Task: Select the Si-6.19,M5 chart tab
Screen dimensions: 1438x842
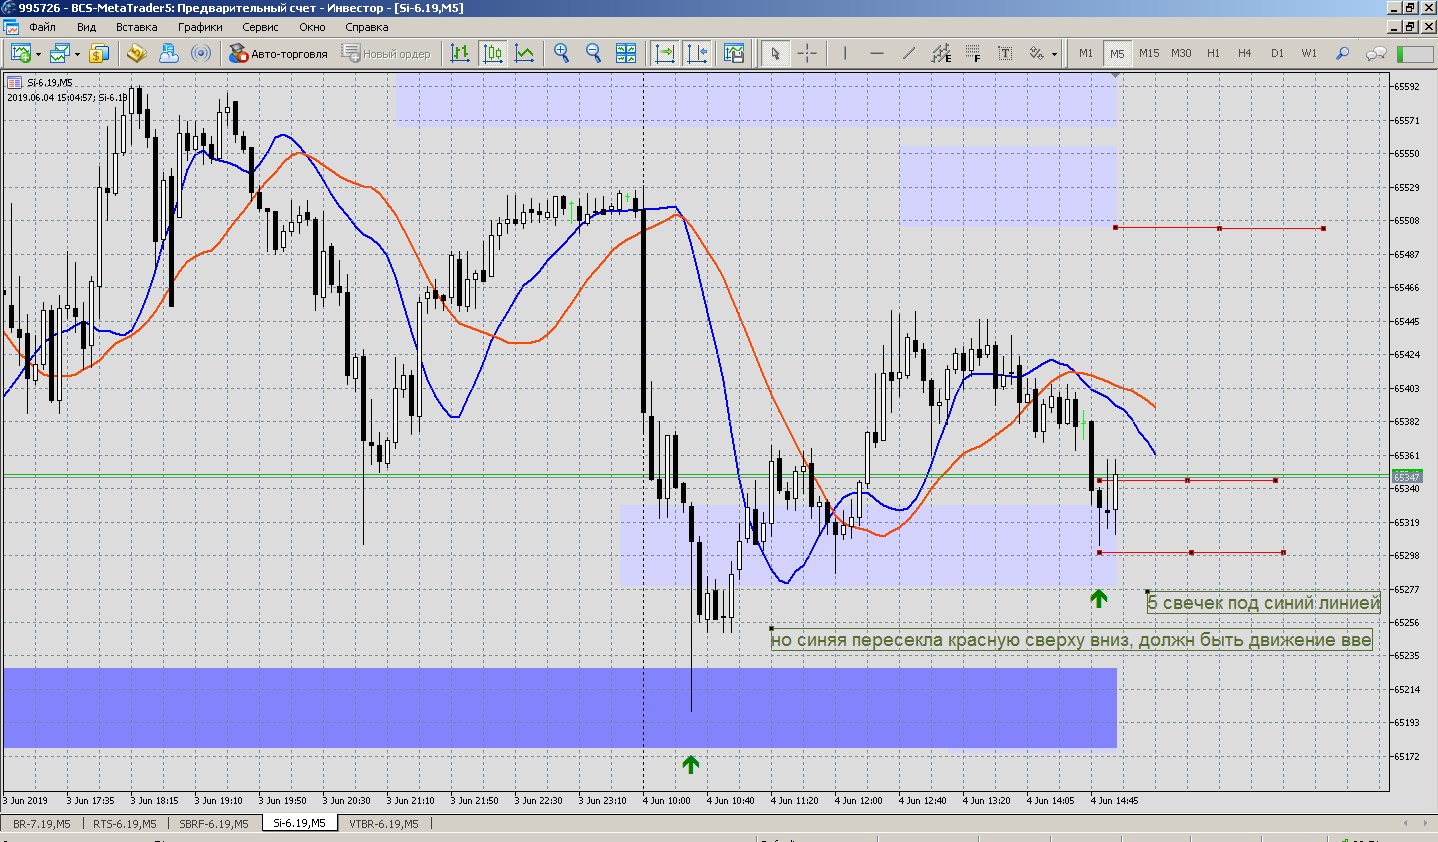Action: [x=299, y=824]
